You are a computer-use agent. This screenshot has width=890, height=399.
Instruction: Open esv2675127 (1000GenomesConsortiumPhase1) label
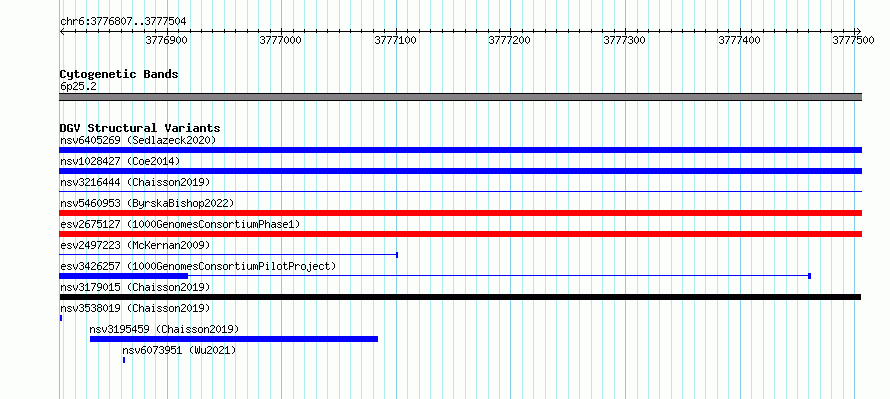point(180,224)
